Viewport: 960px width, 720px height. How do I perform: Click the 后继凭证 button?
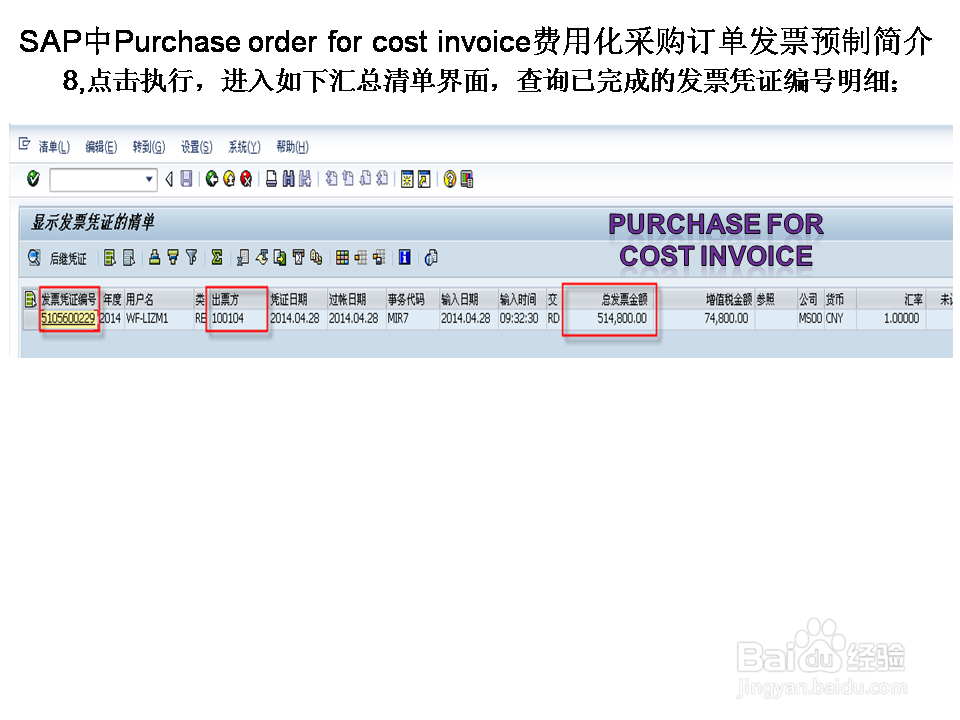66,257
